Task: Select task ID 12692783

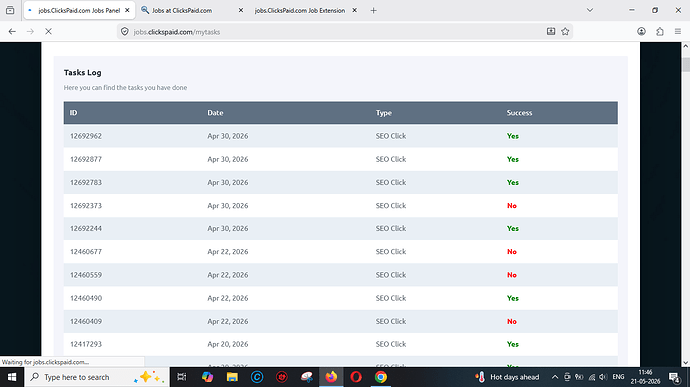Action: tap(86, 182)
